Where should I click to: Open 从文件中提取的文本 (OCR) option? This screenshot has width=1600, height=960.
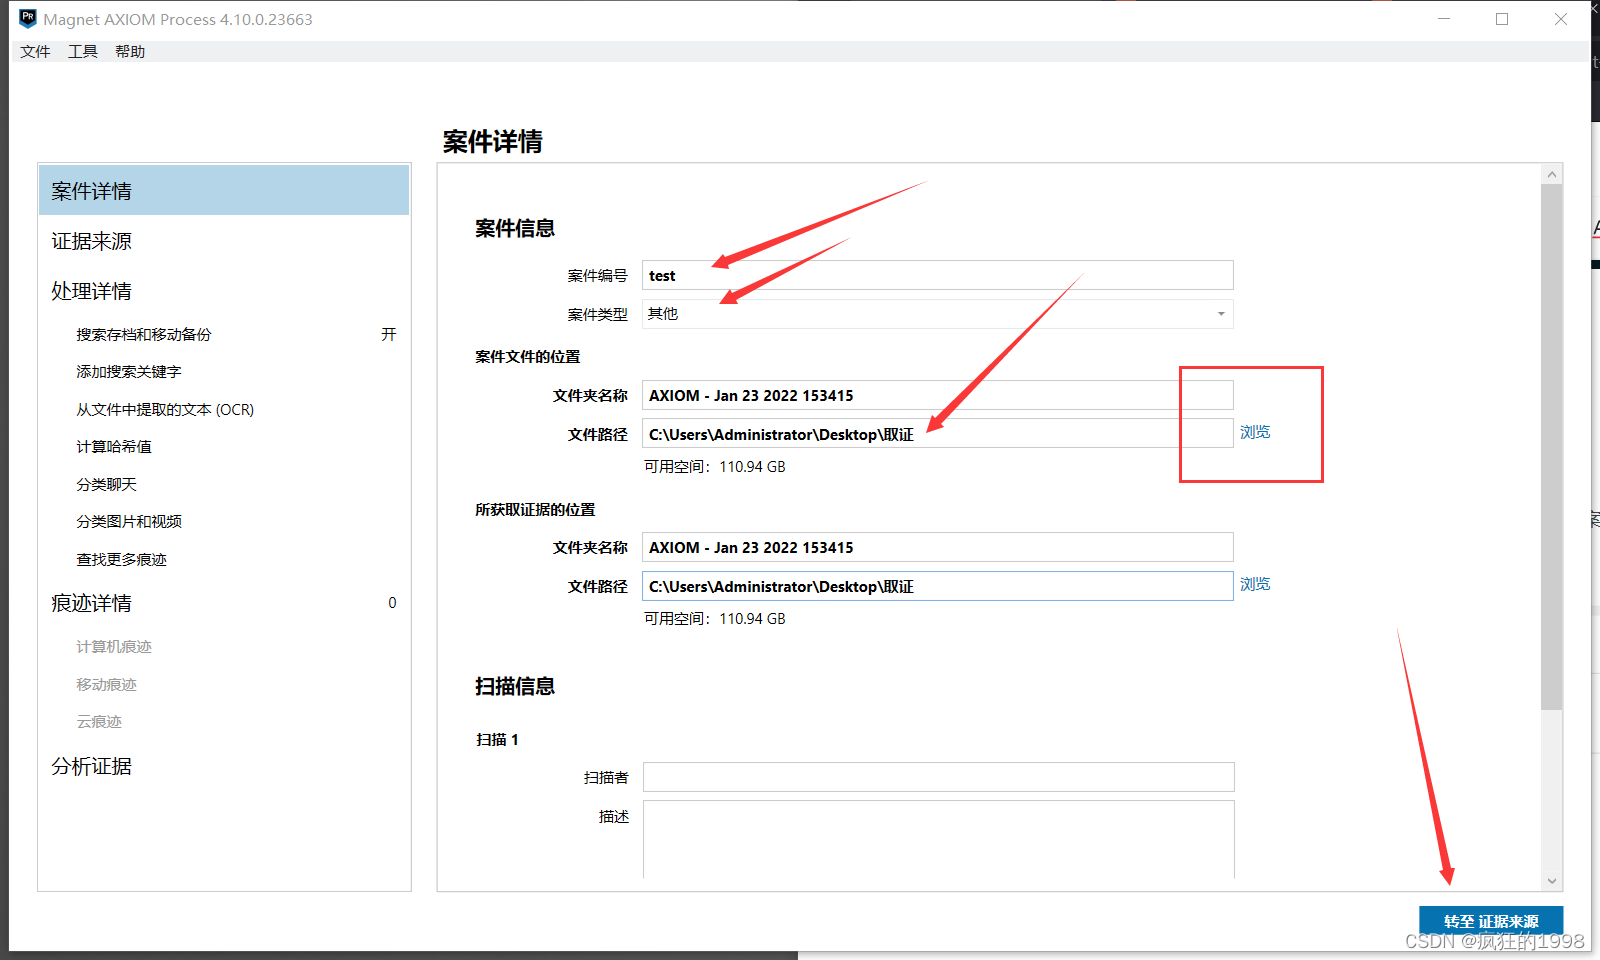(x=165, y=410)
